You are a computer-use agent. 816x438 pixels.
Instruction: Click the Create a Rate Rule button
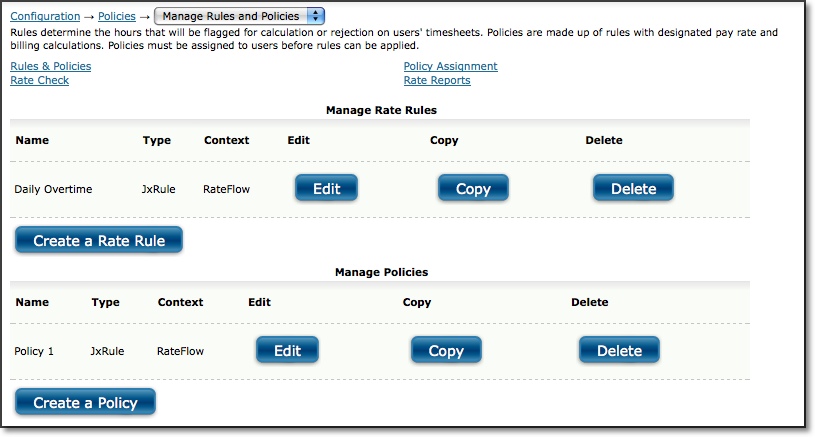[x=99, y=240]
